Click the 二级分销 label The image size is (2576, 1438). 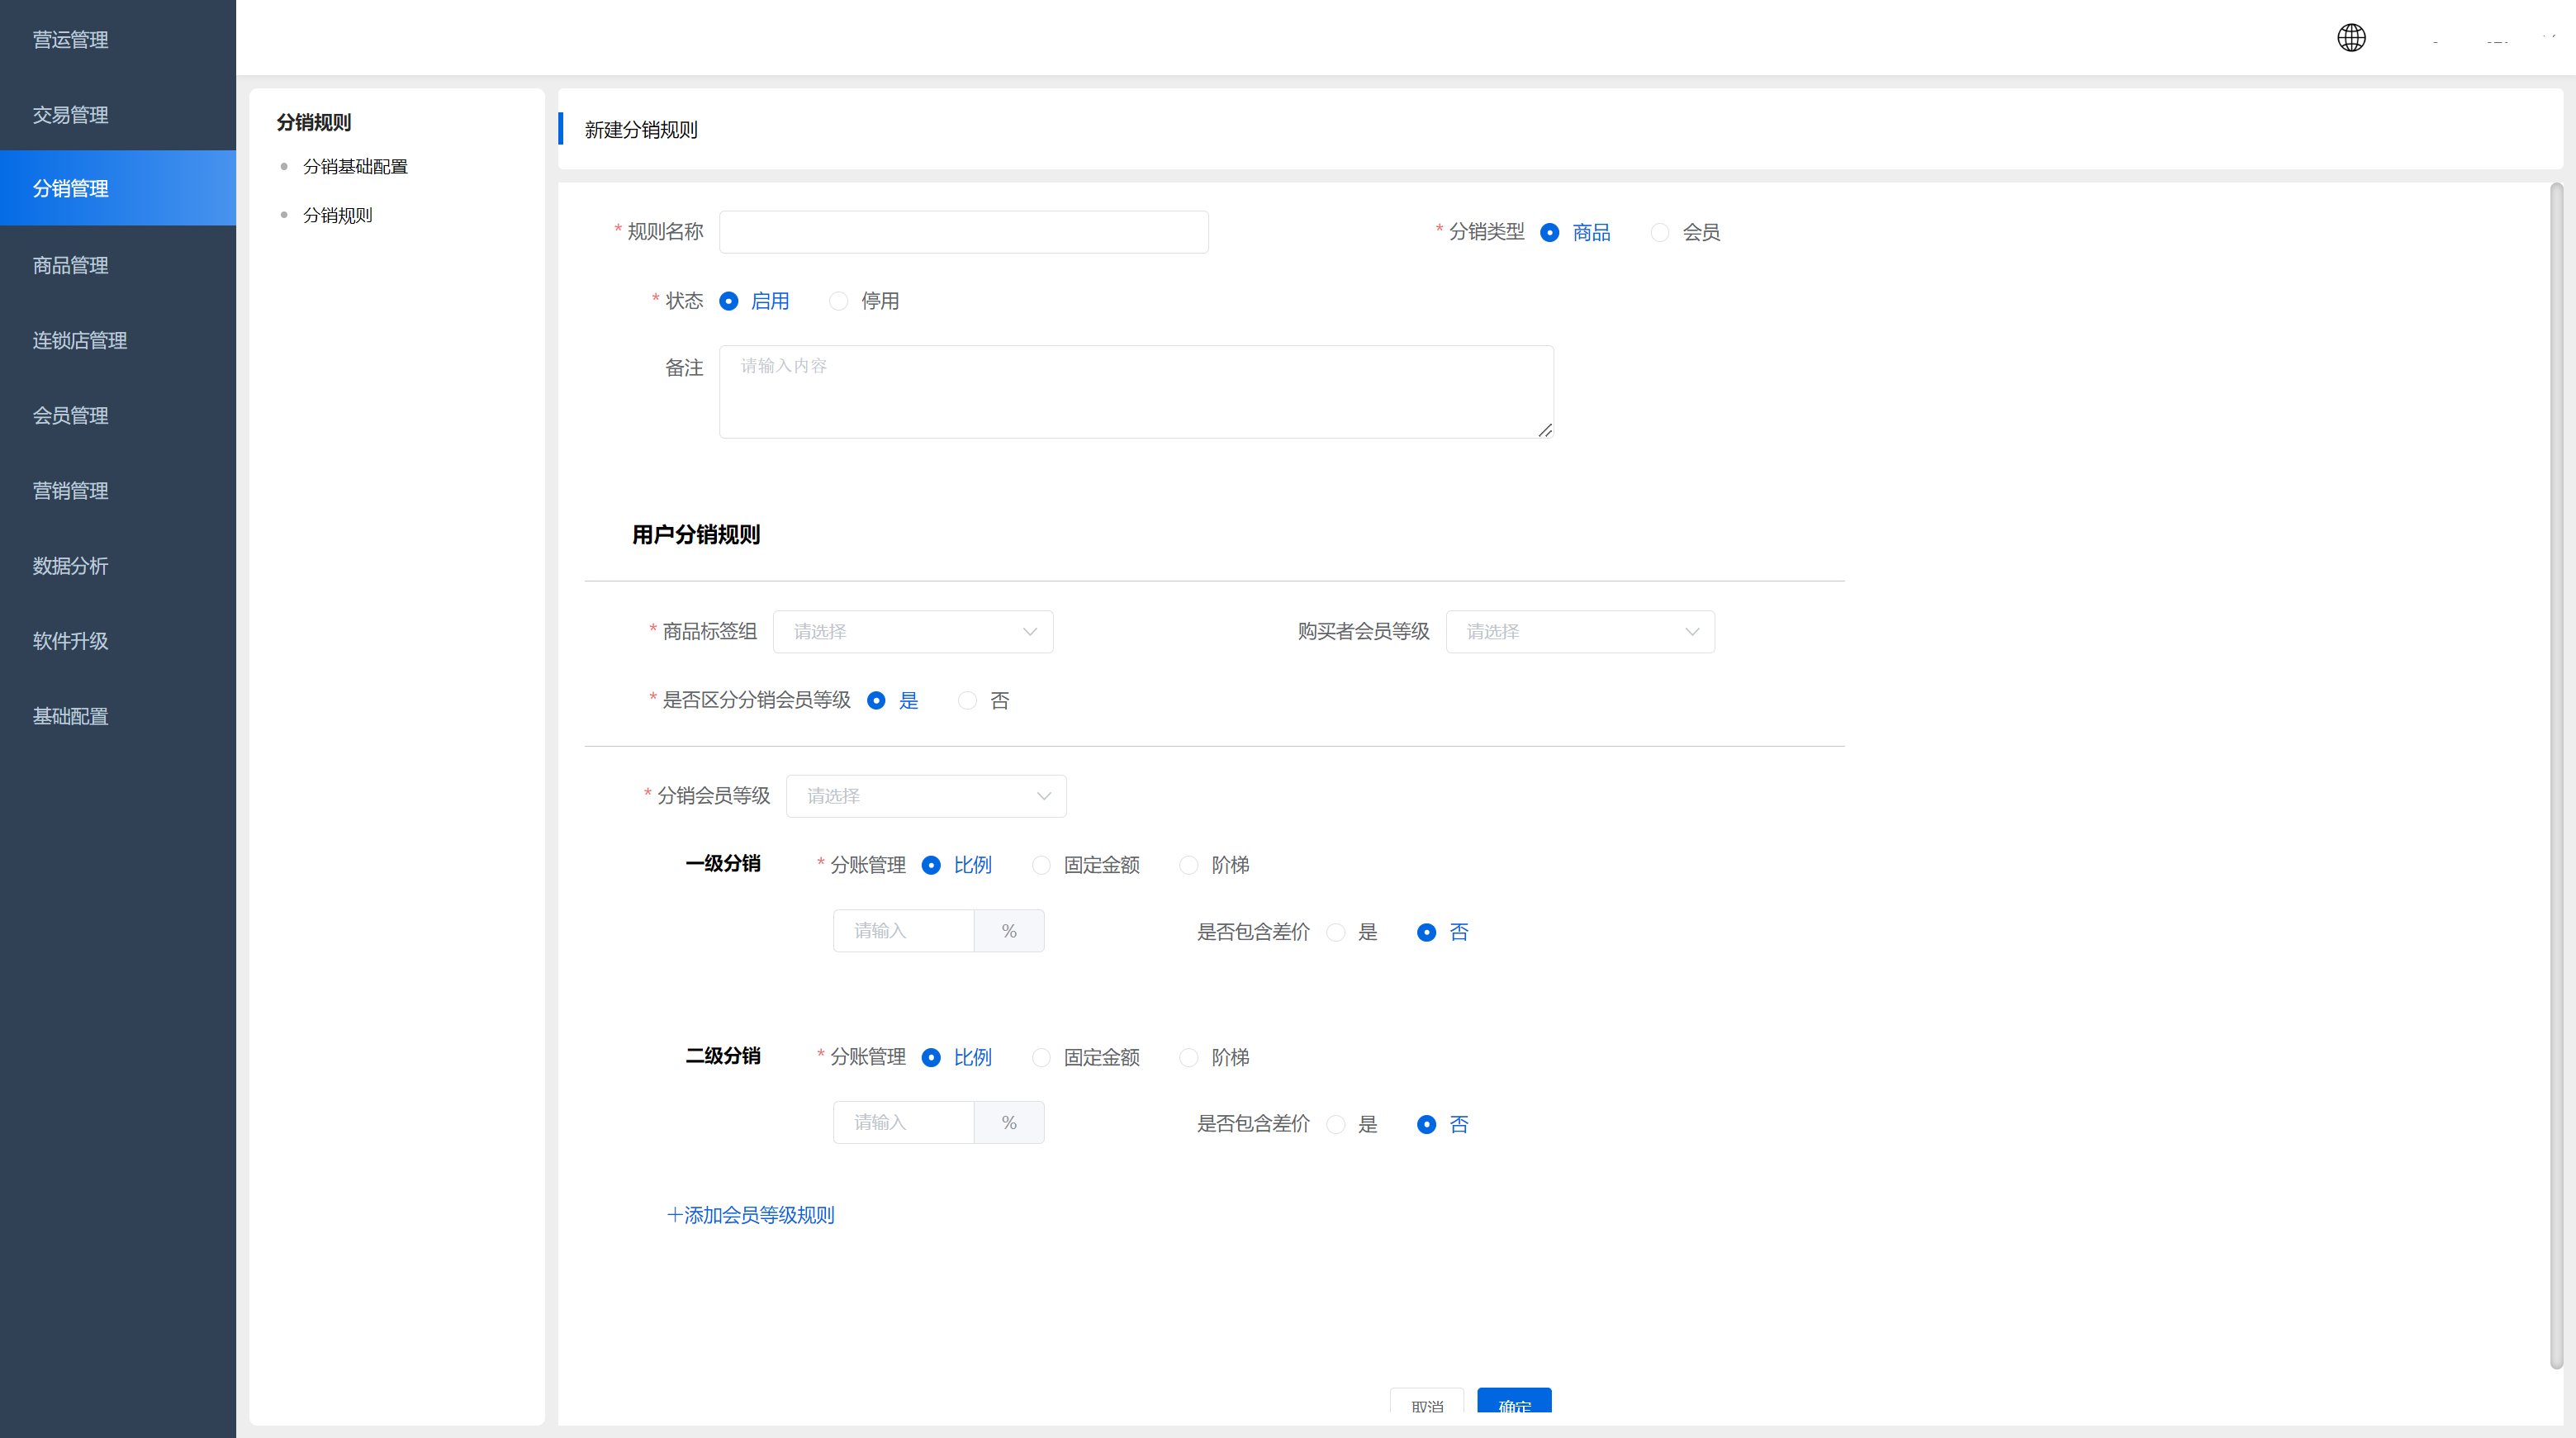coord(723,1056)
